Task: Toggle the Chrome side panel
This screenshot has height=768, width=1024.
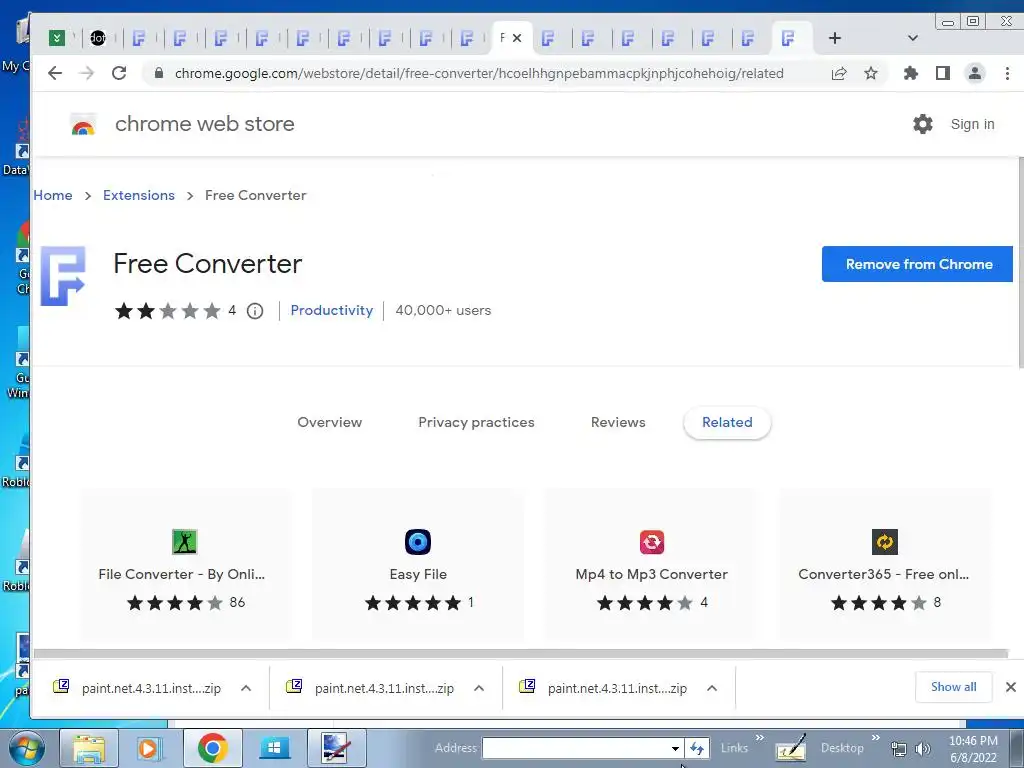Action: click(x=942, y=73)
